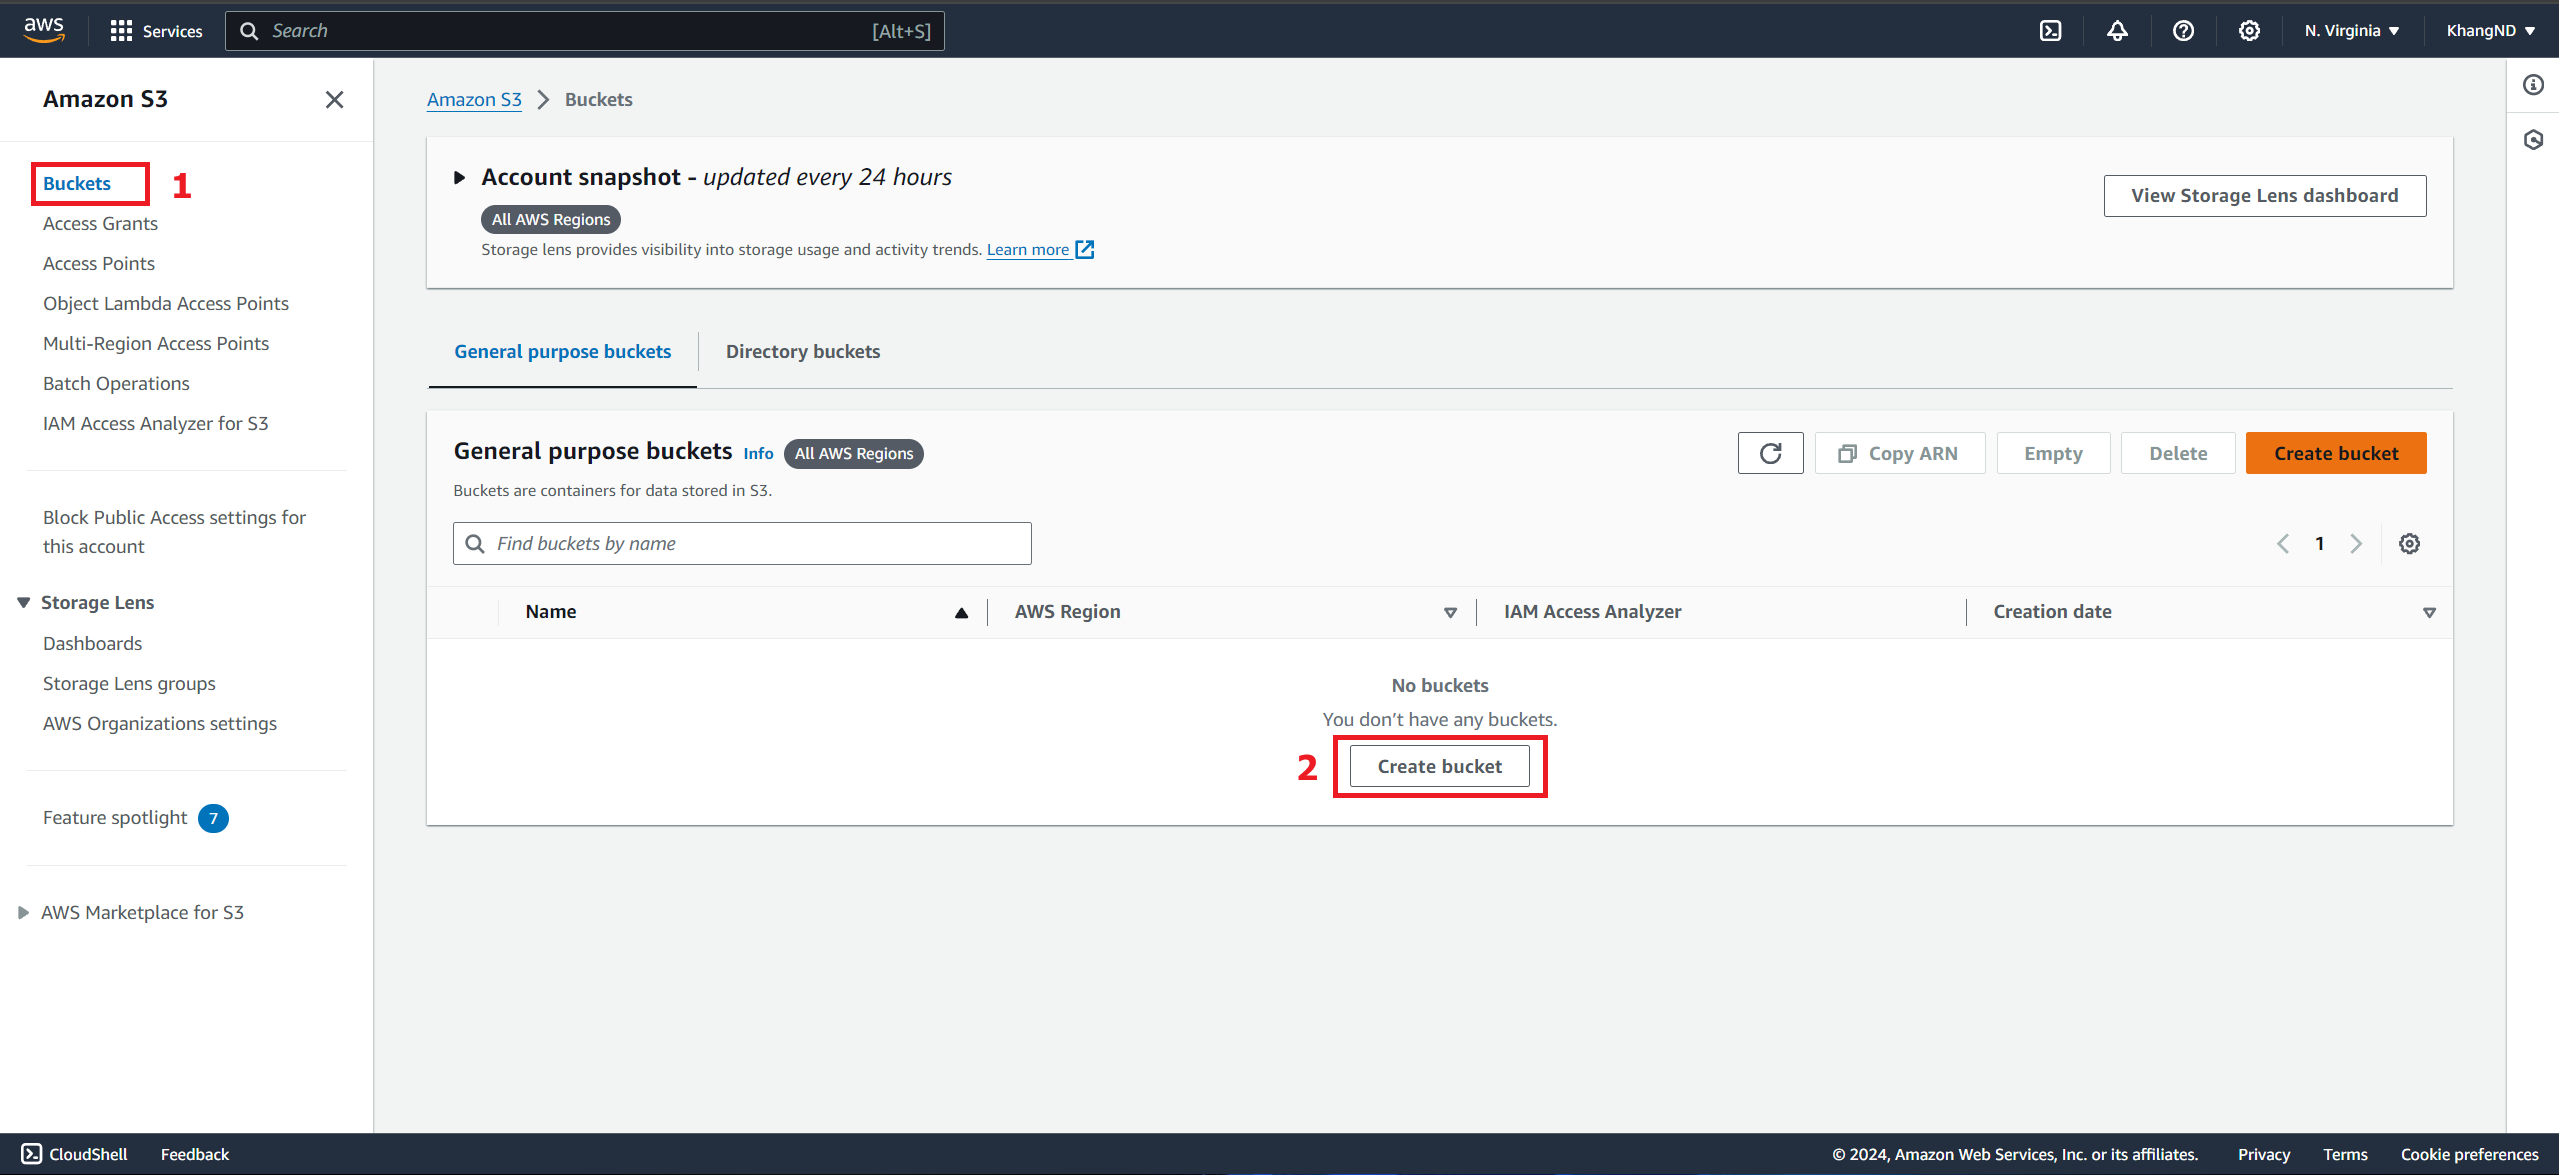Image resolution: width=2559 pixels, height=1175 pixels.
Task: Open Batch Operations in the sidebar
Action: (116, 383)
